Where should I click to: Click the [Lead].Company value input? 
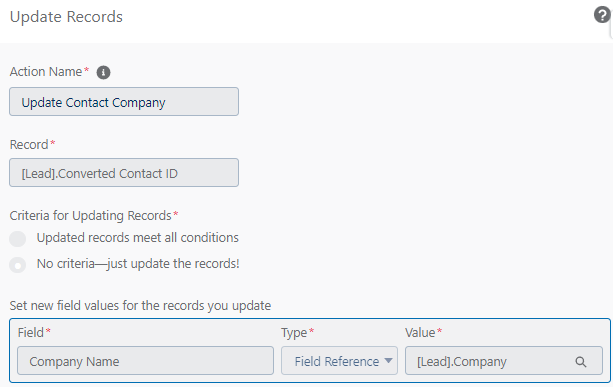click(504, 360)
